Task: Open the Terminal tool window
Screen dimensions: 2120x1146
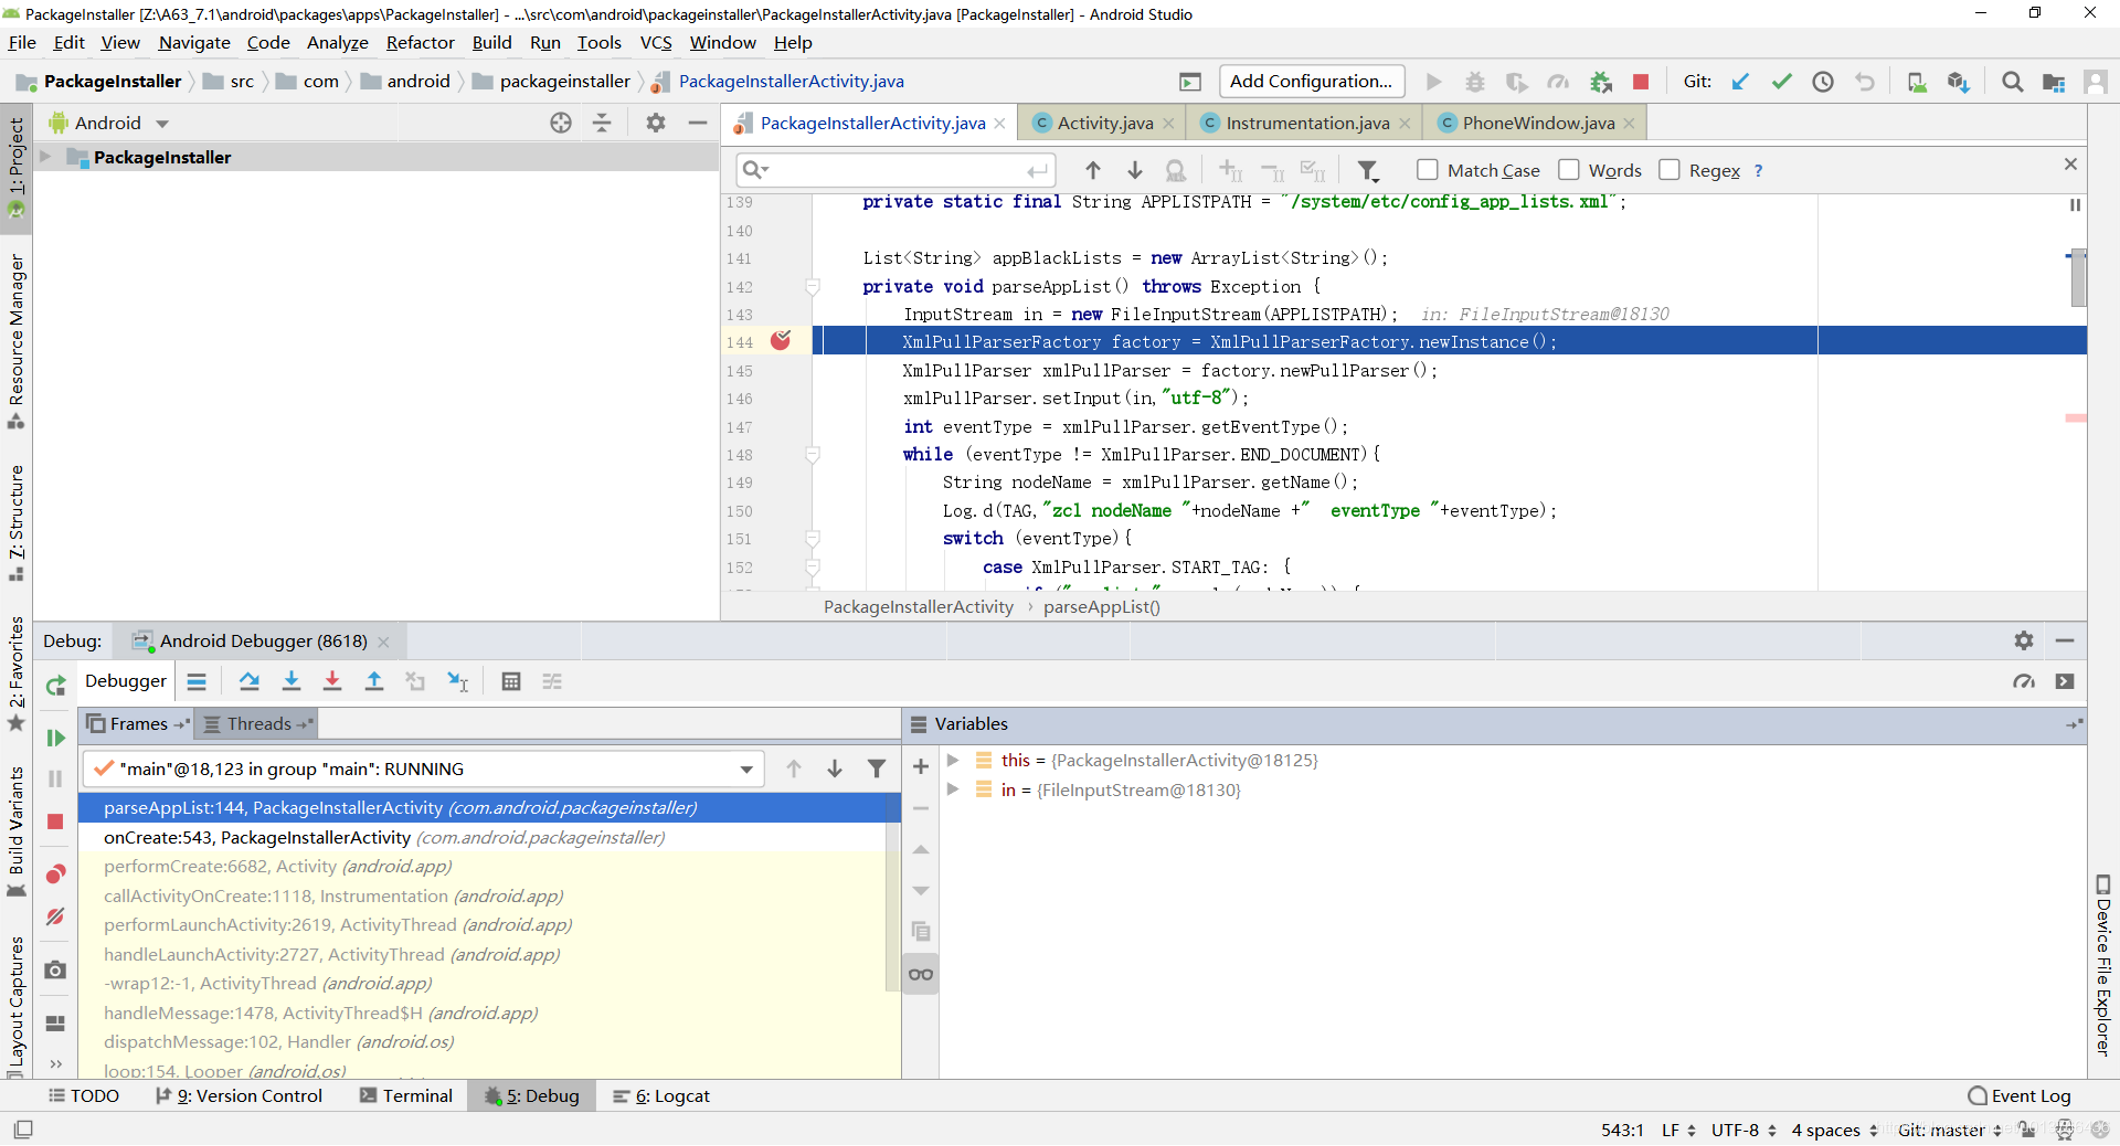Action: pyautogui.click(x=406, y=1096)
